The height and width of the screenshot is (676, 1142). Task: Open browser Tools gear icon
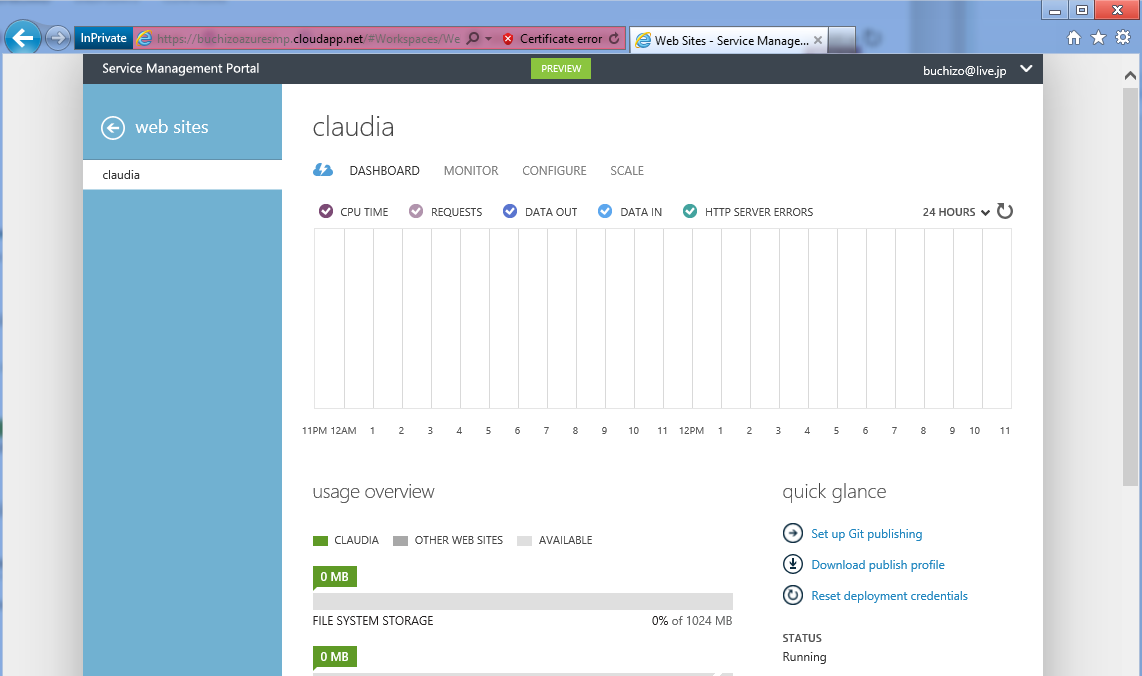pos(1123,37)
